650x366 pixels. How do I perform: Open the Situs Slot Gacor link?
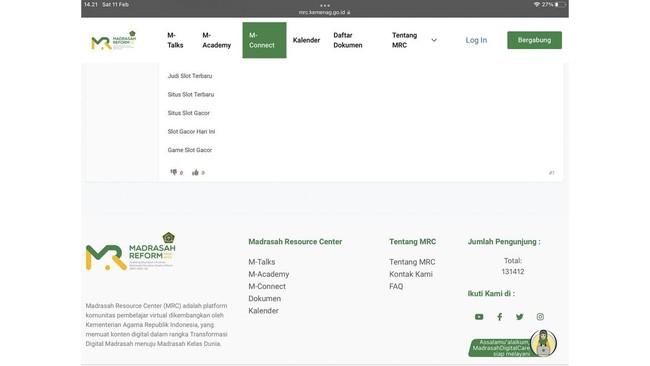189,113
